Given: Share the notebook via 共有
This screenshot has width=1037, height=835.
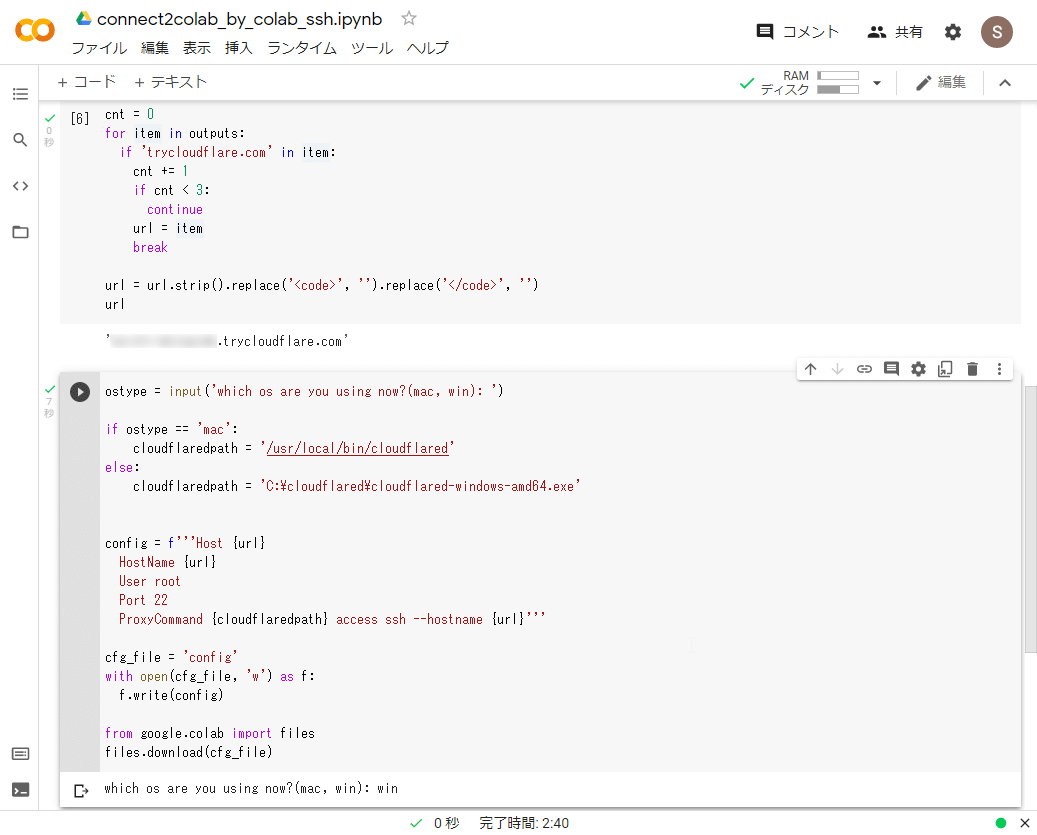Looking at the screenshot, I should click(x=897, y=31).
